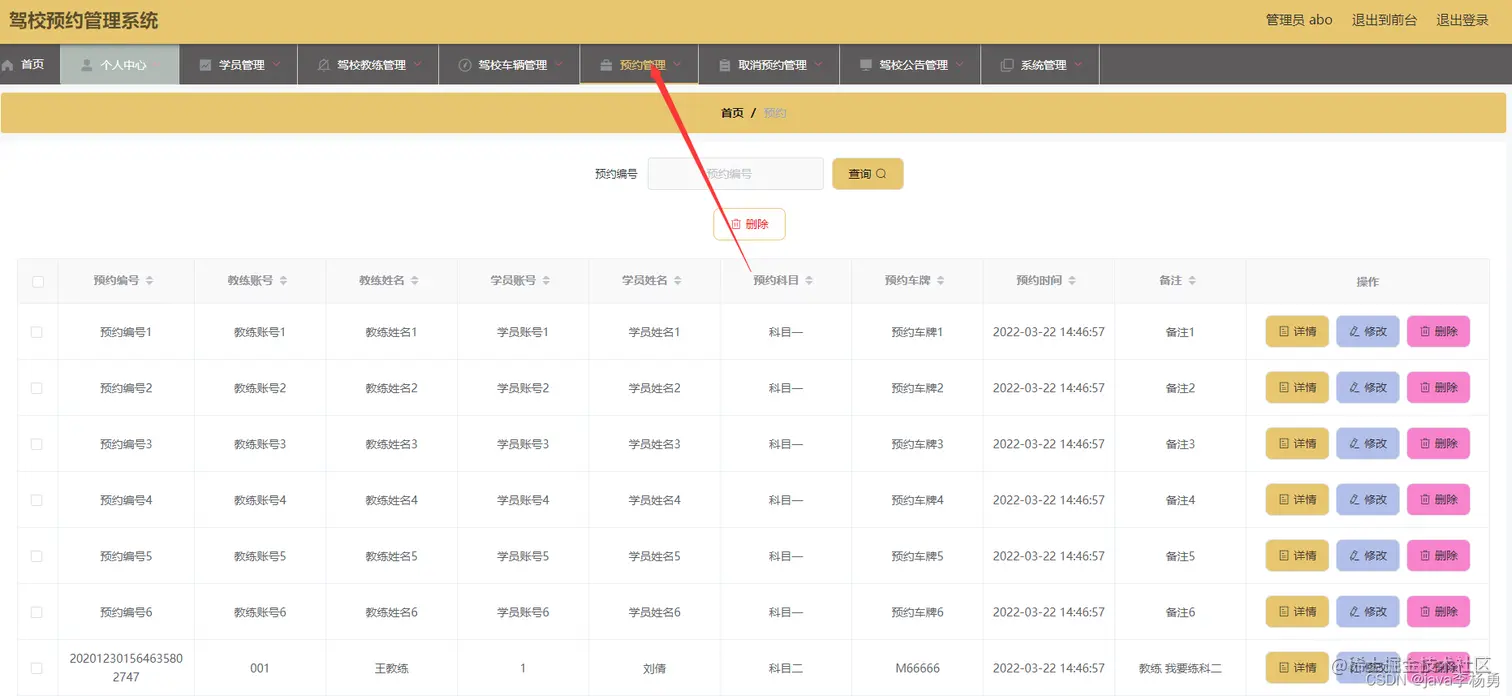Check the box for row 预约编号2
The width and height of the screenshot is (1512, 696).
tap(37, 388)
